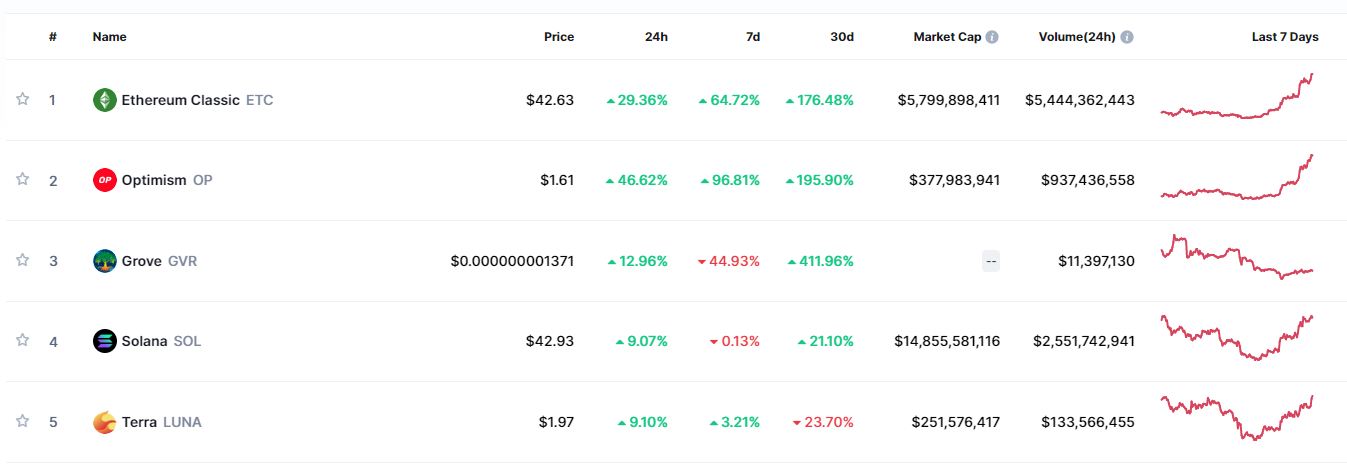Add Solana to watchlist with star
This screenshot has width=1347, height=467.
pos(22,340)
